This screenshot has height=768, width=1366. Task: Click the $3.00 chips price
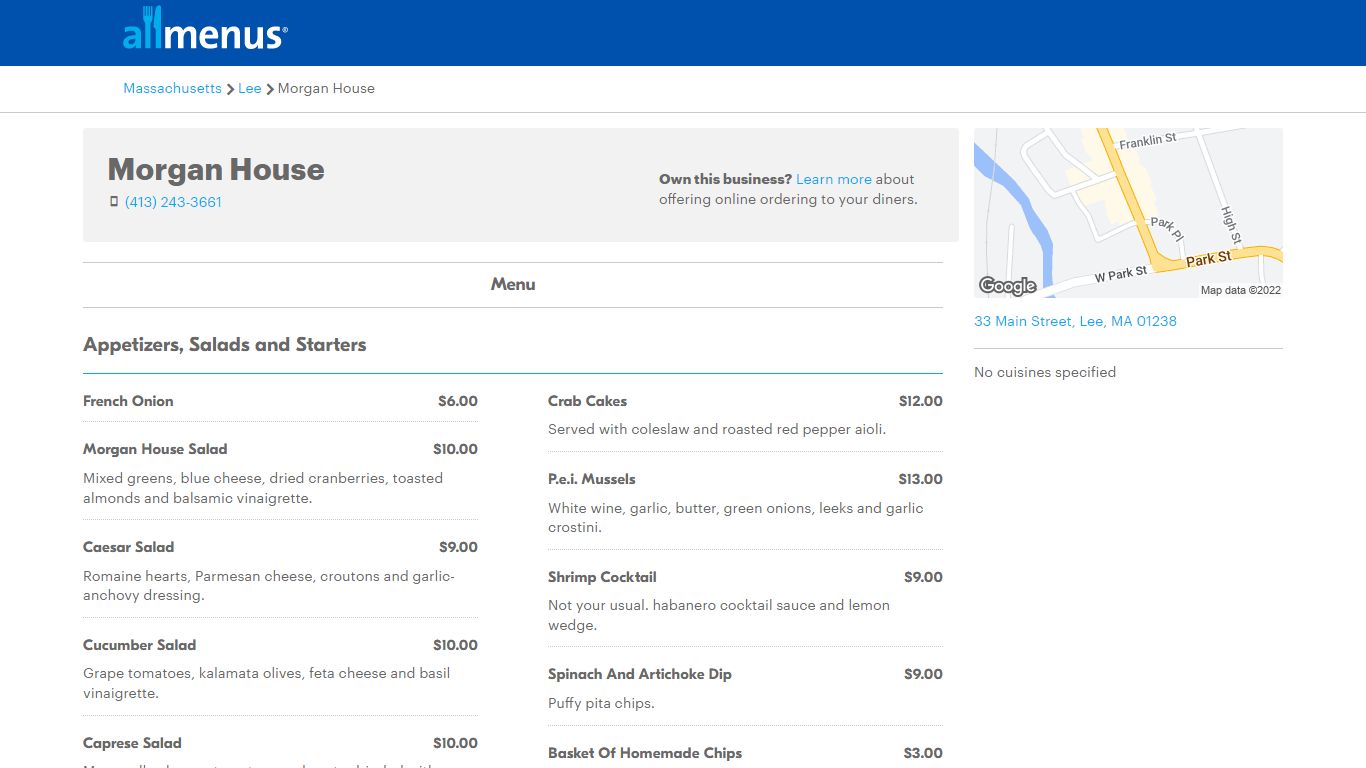click(x=923, y=753)
